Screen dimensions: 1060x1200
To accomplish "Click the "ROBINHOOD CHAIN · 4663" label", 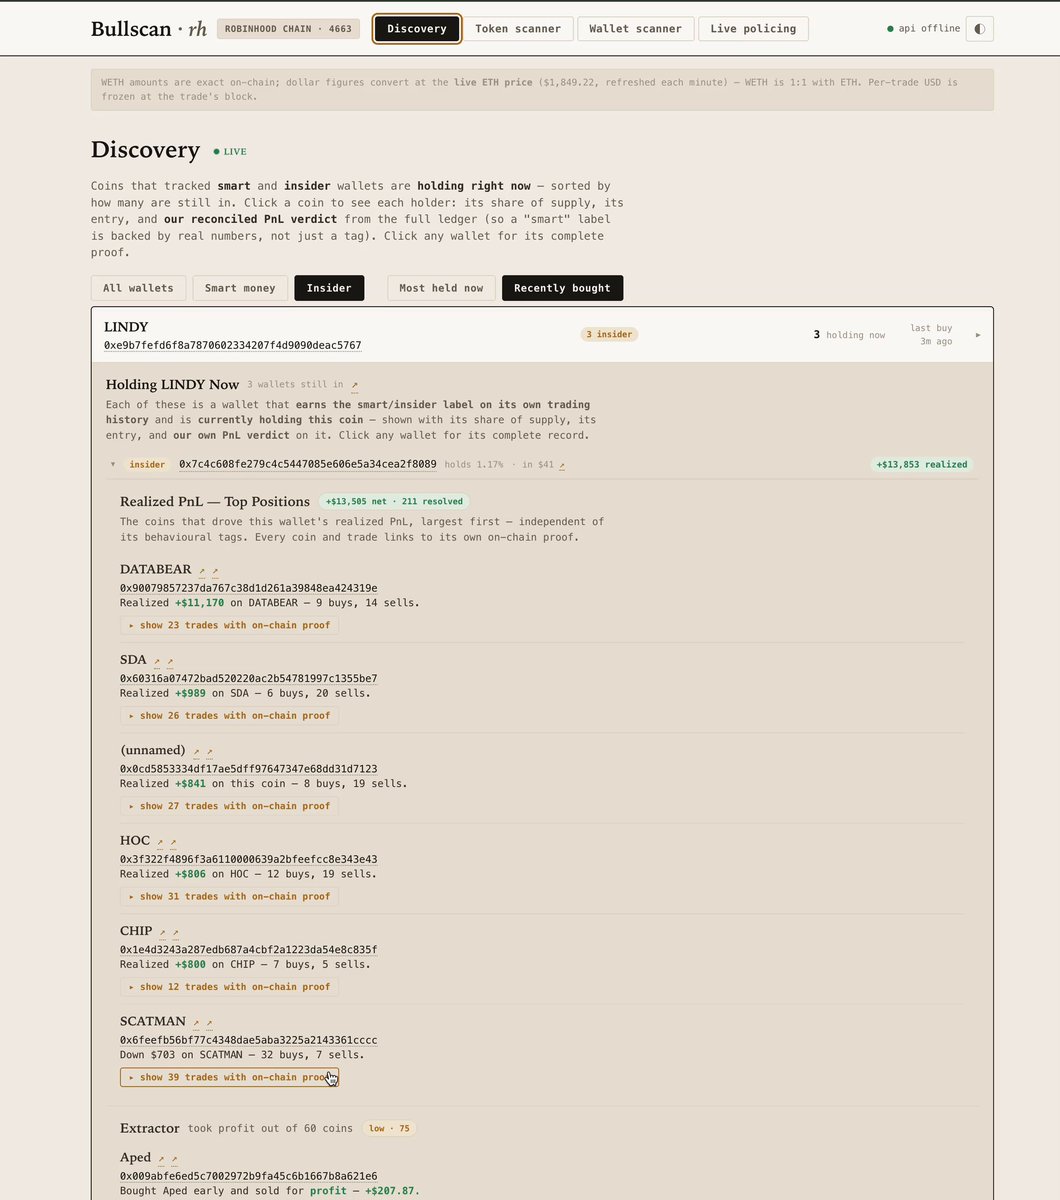I will click(289, 29).
